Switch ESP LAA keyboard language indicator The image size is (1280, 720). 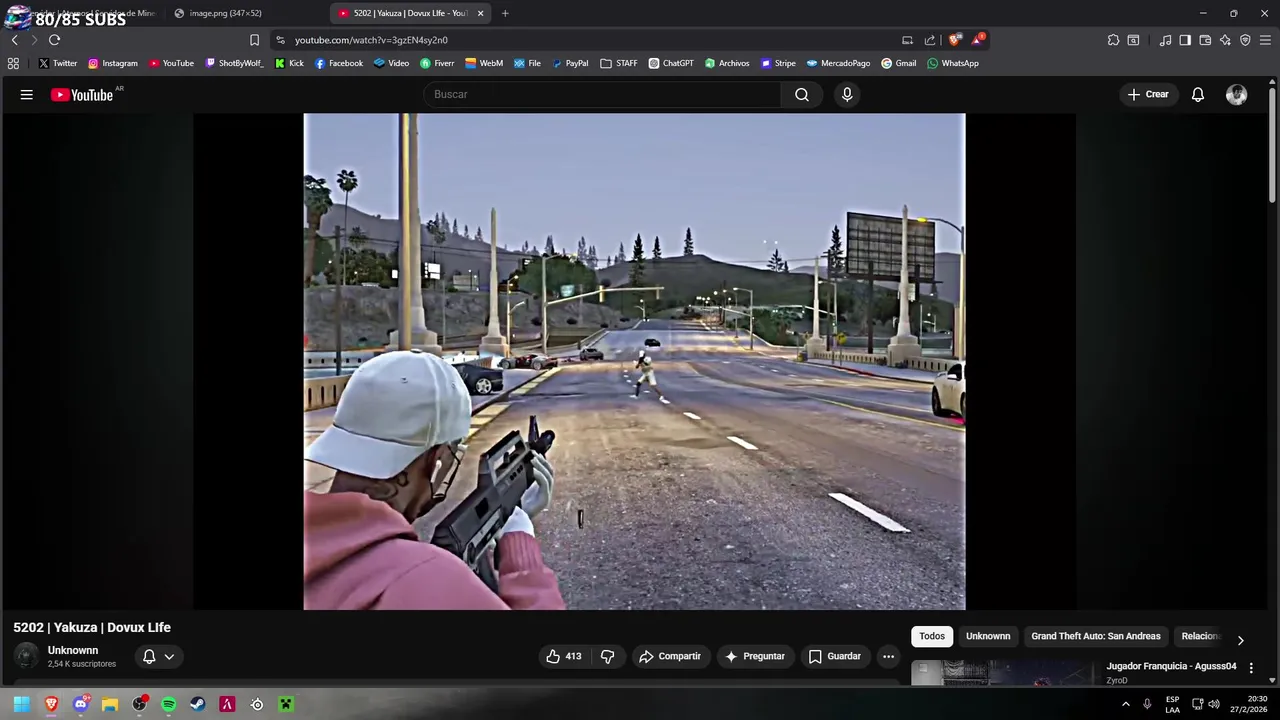(x=1172, y=704)
